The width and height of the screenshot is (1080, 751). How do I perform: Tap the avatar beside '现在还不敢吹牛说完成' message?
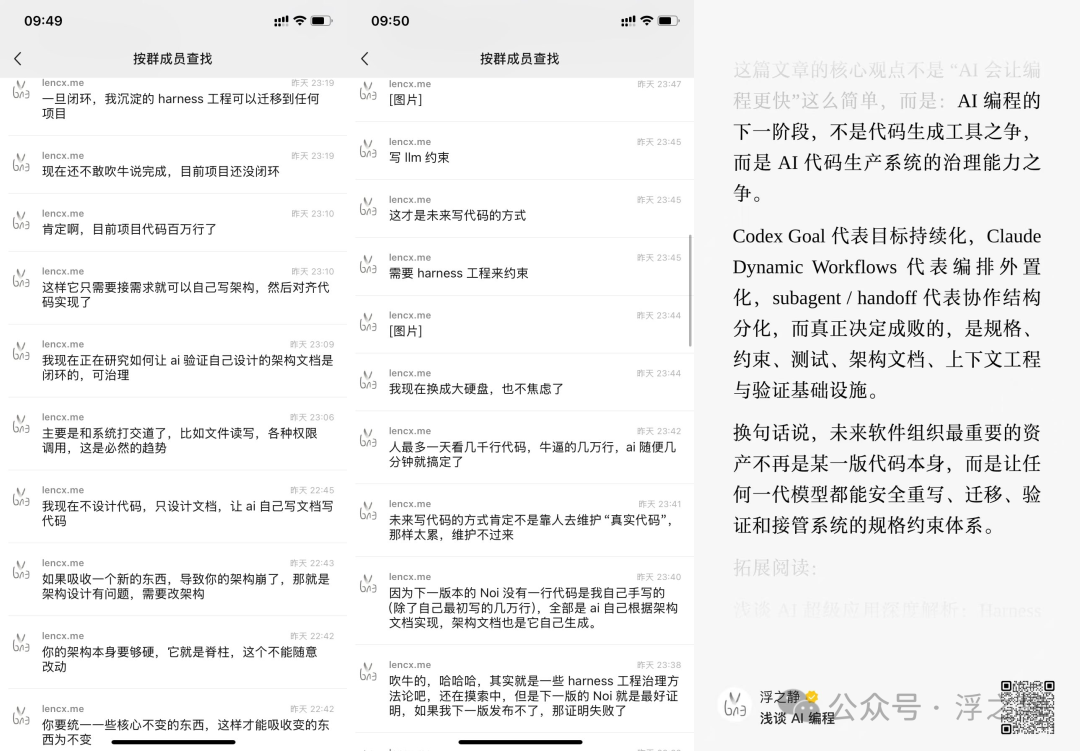[21, 163]
